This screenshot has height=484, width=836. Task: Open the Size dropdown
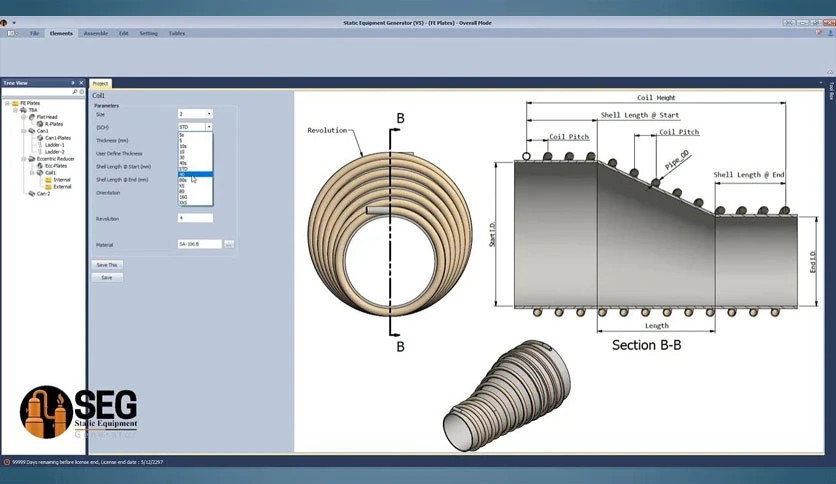[209, 114]
